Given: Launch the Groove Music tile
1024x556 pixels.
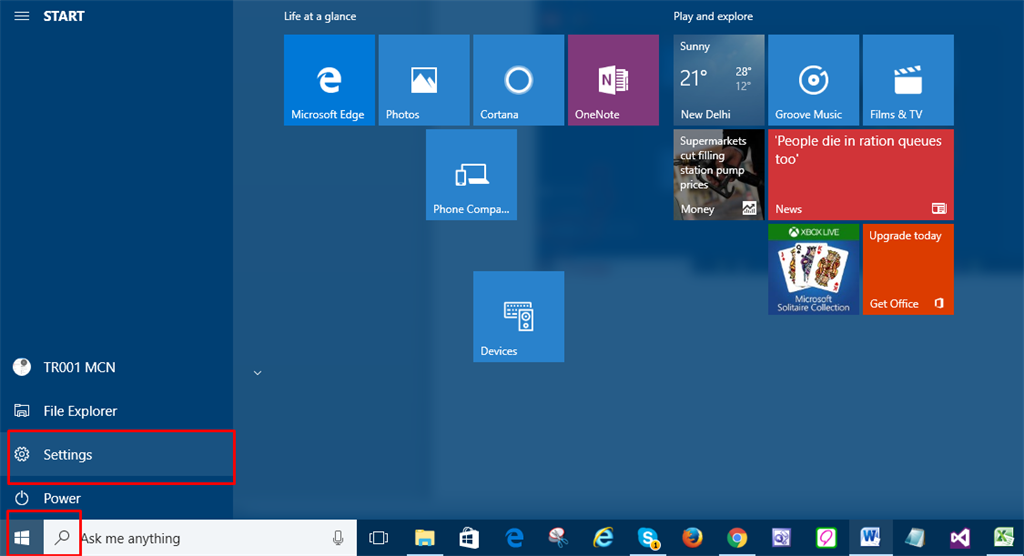Looking at the screenshot, I should tap(813, 80).
